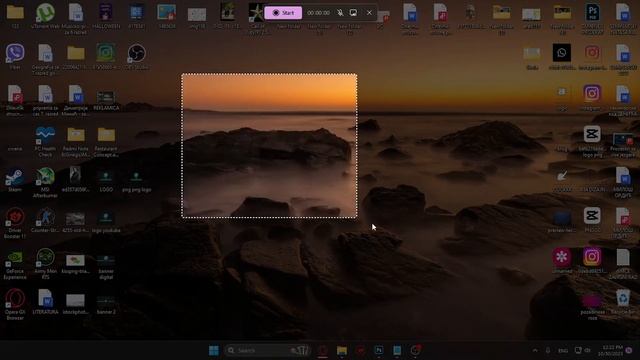Screen dimensions: 640x360
Task: Open the Driver Booster 11 shortcut
Action: (15, 223)
